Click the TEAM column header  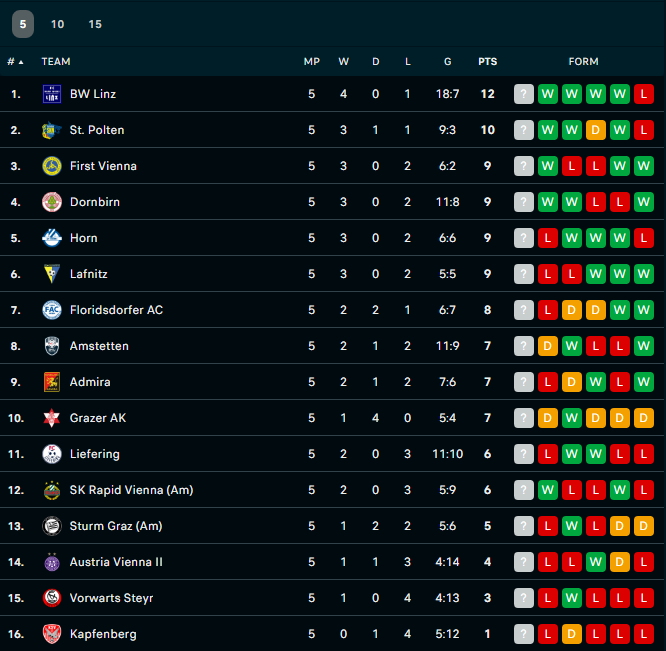pos(56,62)
